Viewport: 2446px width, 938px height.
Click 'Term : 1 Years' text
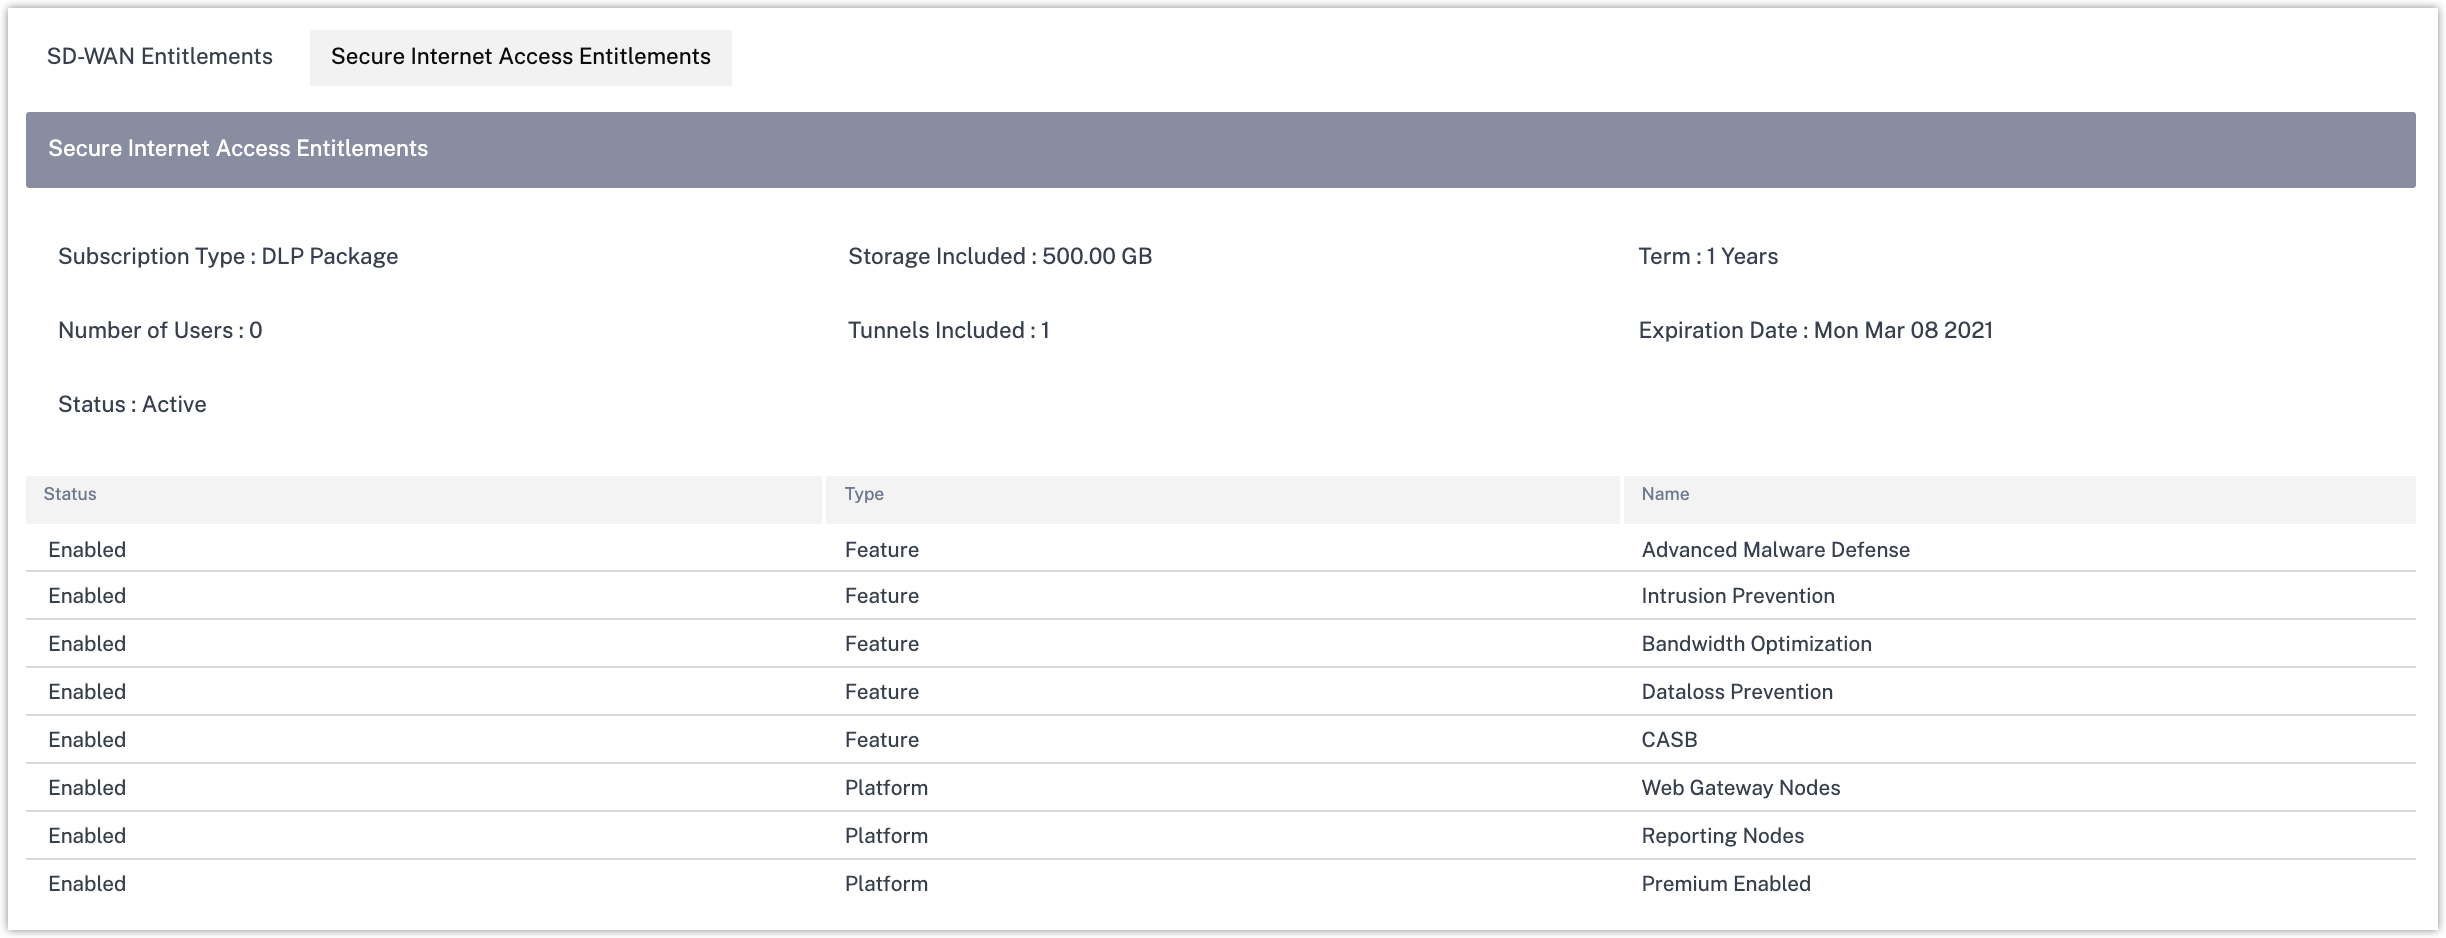[x=1708, y=257]
